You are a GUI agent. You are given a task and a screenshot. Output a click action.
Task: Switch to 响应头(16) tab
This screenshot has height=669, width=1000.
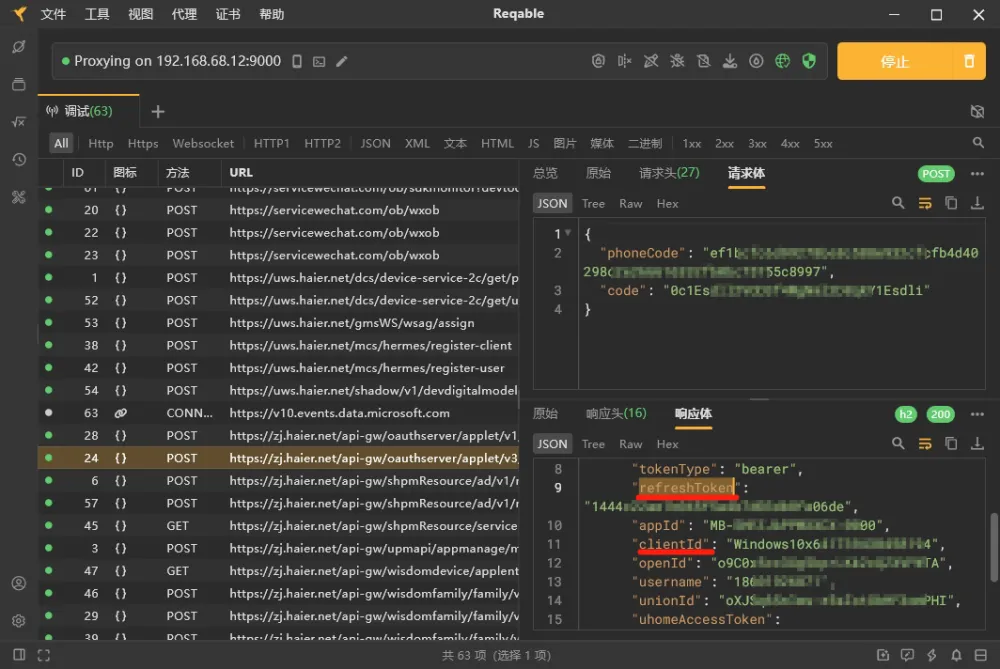615,413
